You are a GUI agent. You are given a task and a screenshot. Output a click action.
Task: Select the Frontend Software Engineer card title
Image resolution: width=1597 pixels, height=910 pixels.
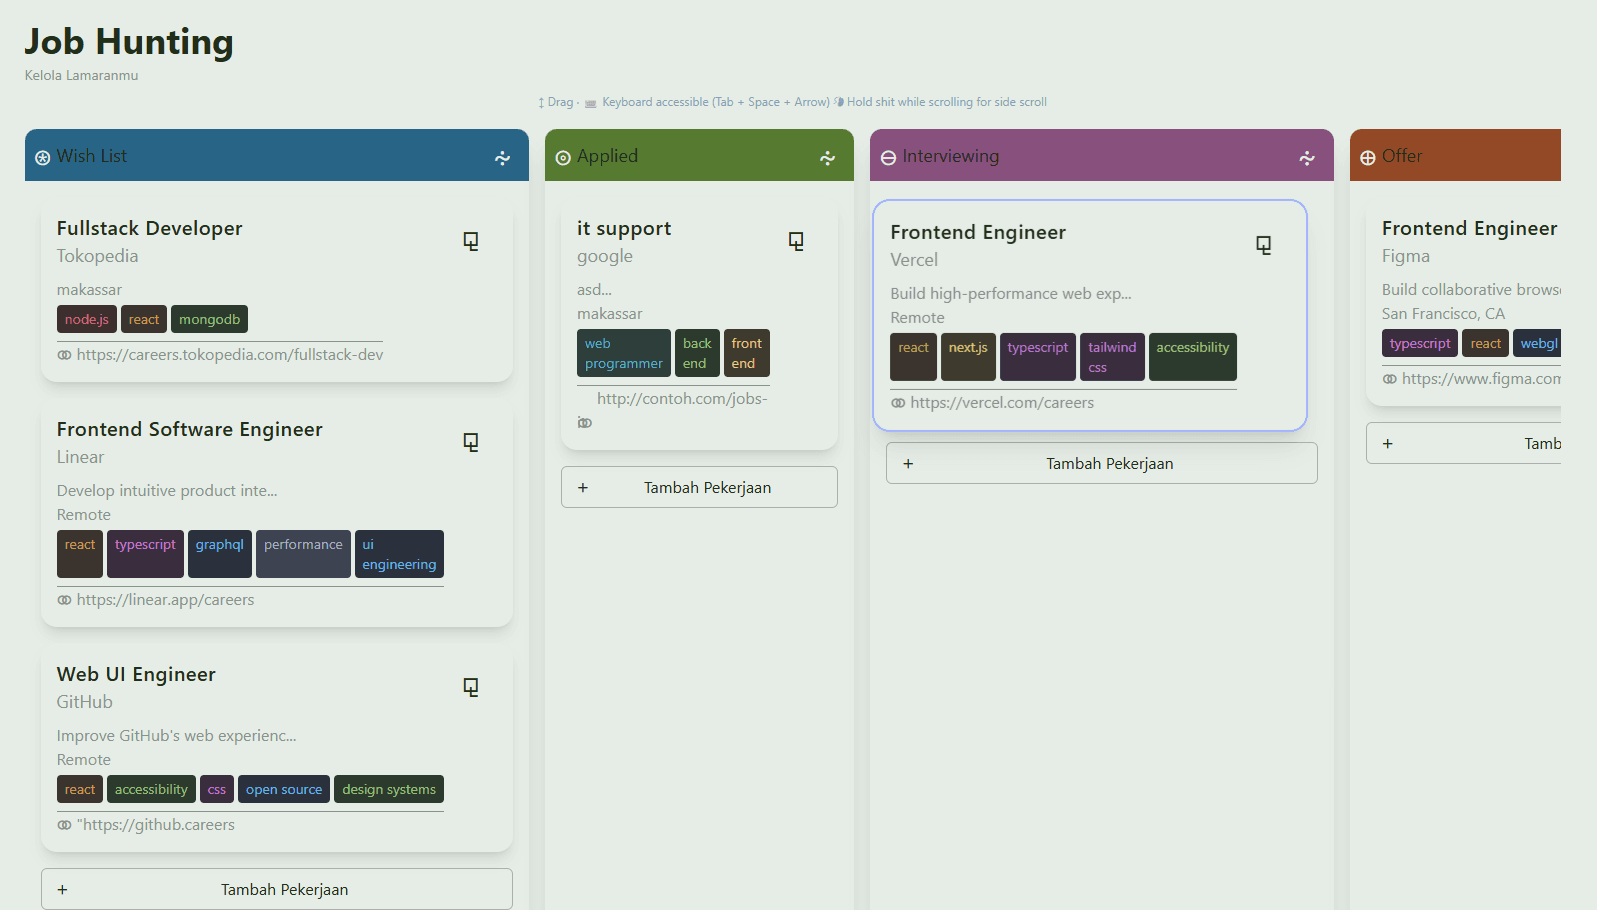pyautogui.click(x=190, y=429)
